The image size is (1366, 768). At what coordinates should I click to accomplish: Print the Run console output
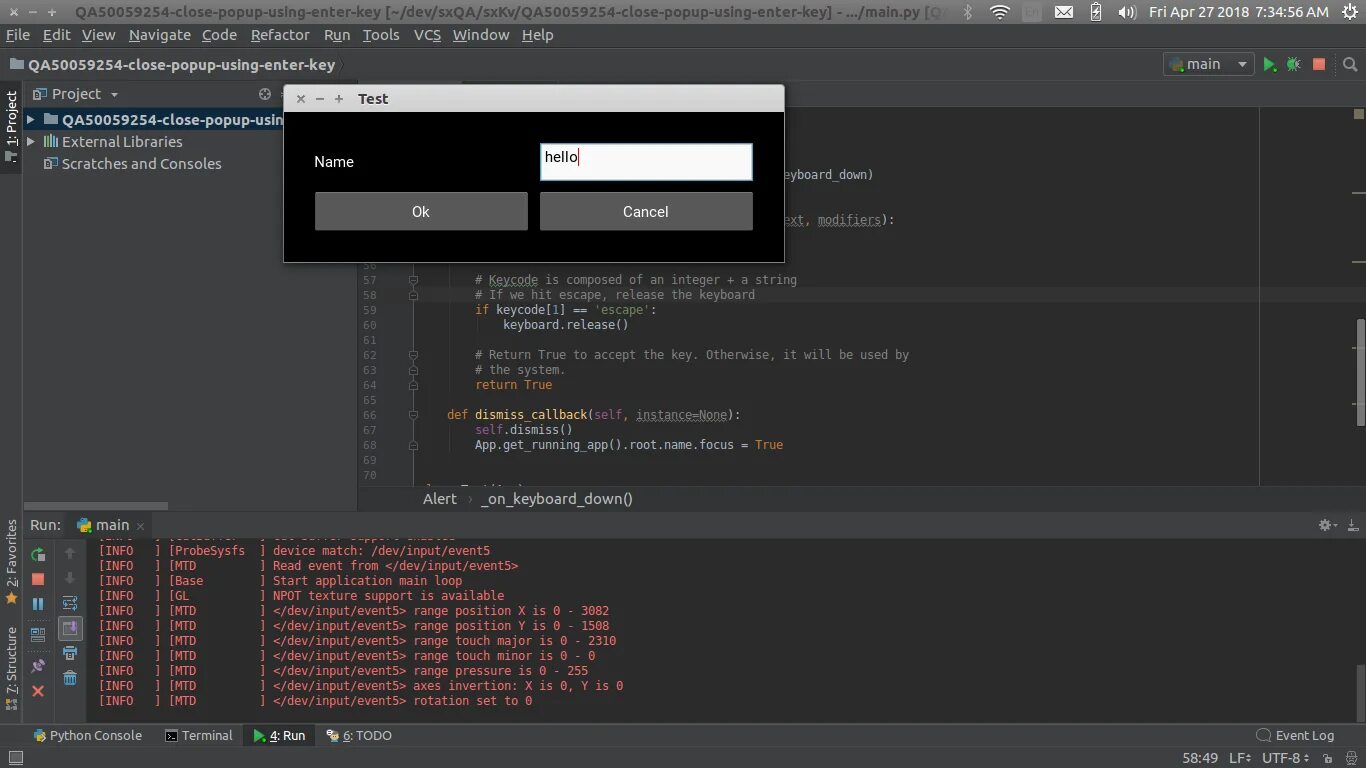click(70, 653)
